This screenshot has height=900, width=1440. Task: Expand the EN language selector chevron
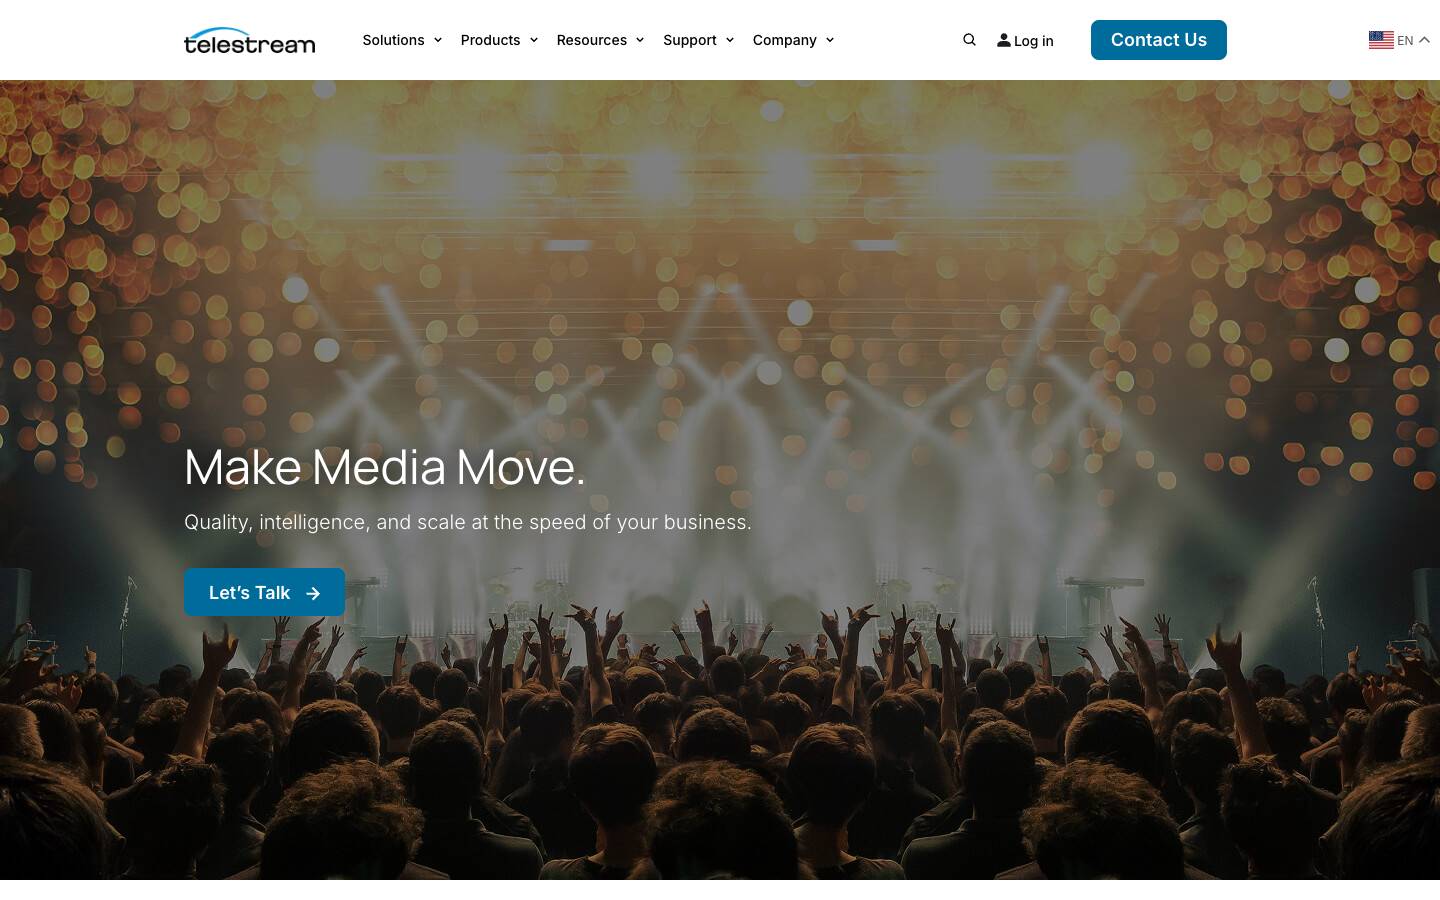[x=1424, y=40]
